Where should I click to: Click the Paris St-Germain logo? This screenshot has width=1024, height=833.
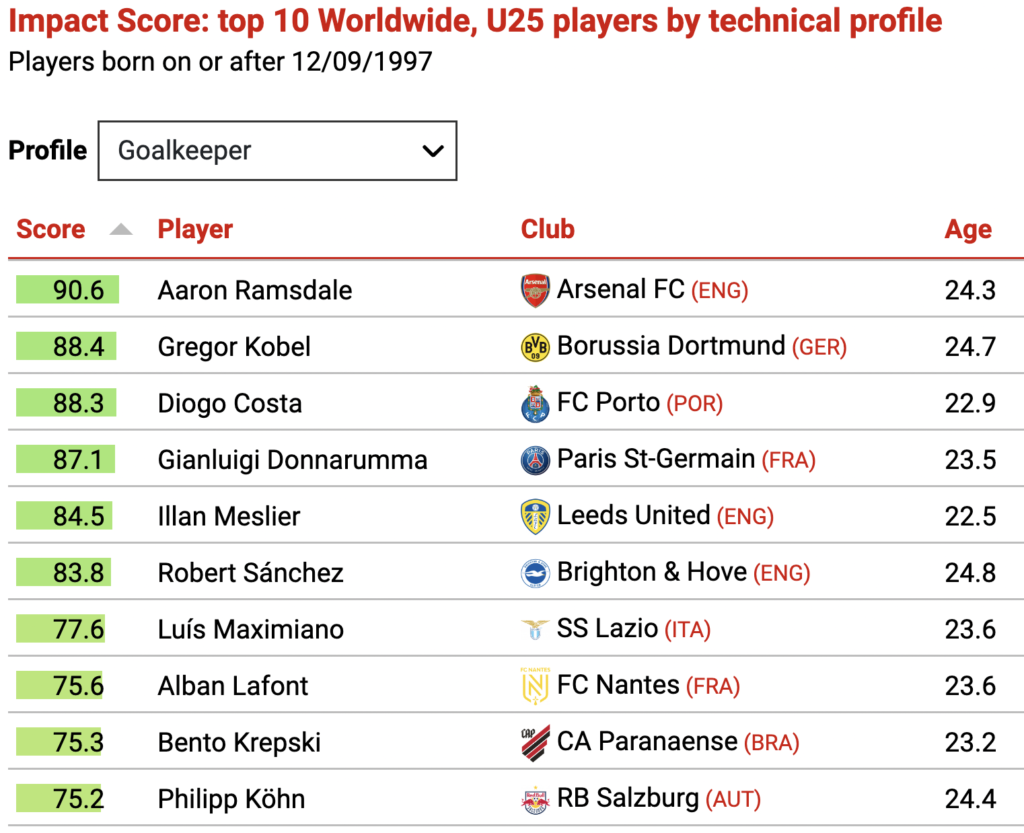pos(535,460)
